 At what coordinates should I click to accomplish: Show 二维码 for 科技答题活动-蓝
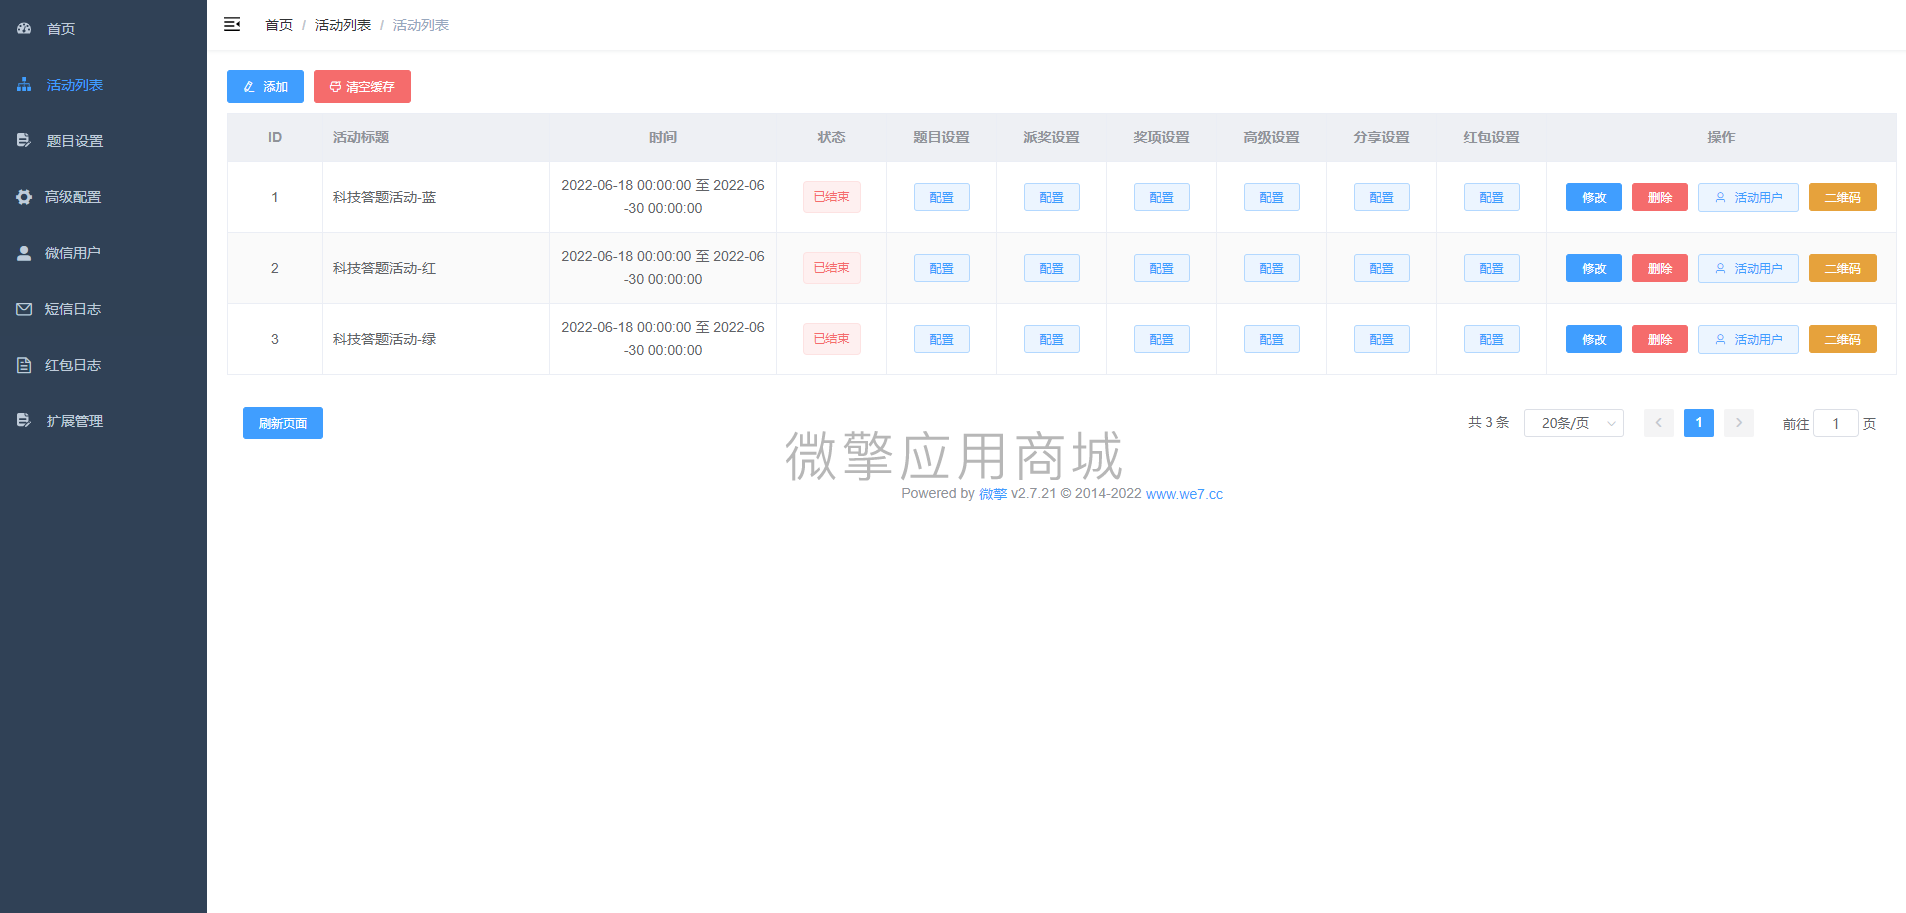(x=1843, y=197)
